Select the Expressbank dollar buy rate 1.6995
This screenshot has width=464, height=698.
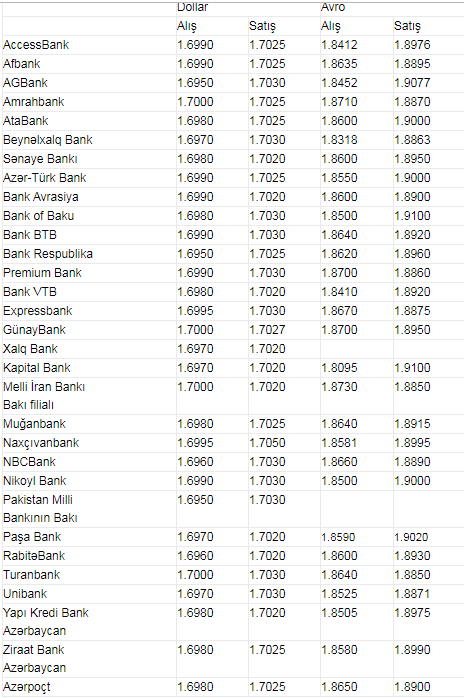click(x=195, y=311)
